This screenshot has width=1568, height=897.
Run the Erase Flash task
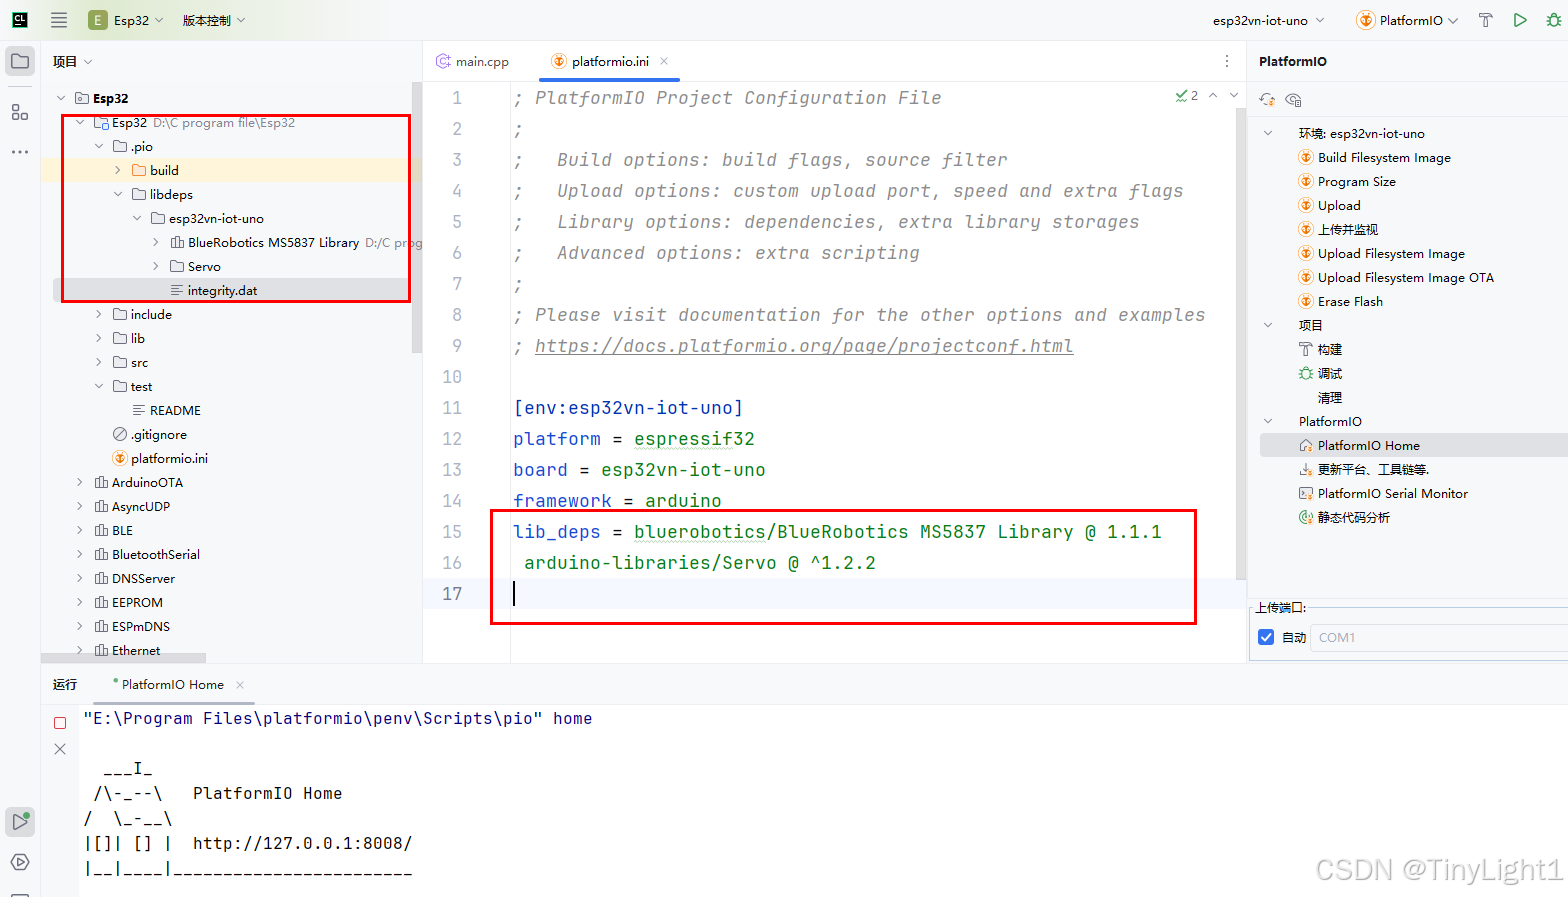tap(1350, 302)
